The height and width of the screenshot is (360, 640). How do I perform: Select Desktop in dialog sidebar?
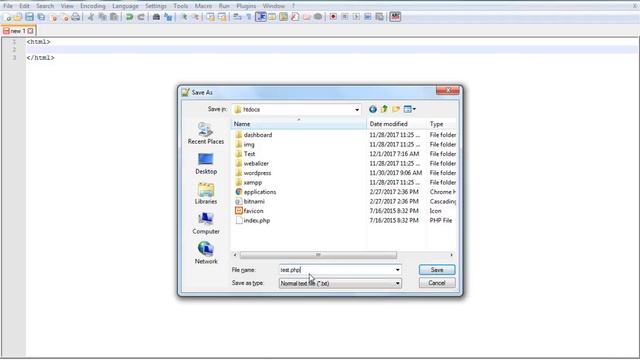pyautogui.click(x=206, y=163)
